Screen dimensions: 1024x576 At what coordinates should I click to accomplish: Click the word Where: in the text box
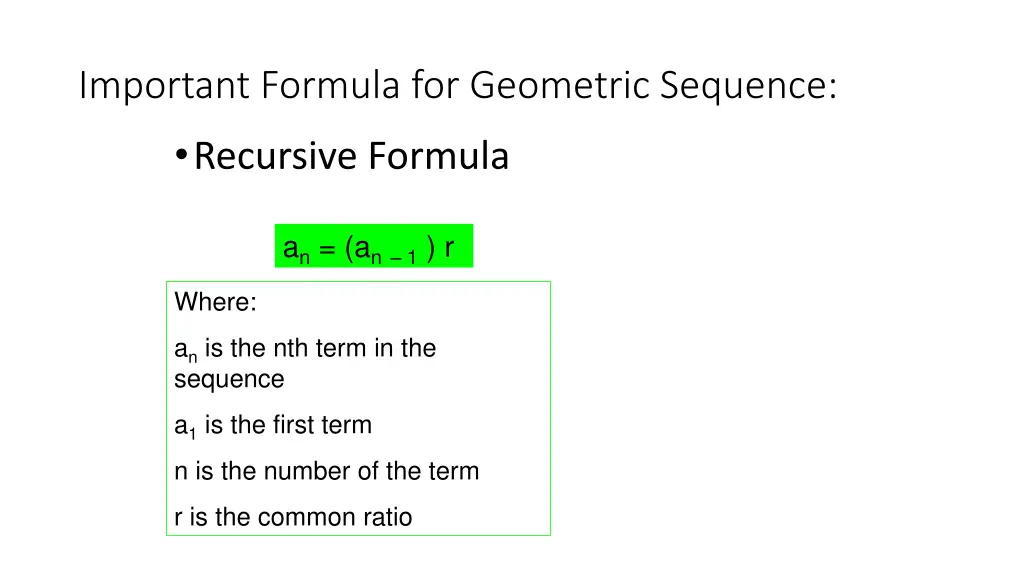[215, 301]
